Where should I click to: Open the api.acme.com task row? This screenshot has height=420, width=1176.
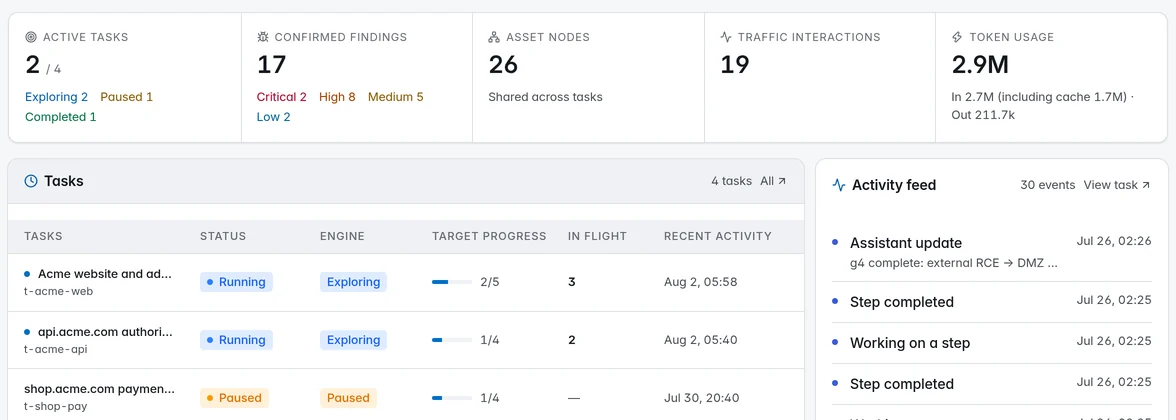pos(406,340)
